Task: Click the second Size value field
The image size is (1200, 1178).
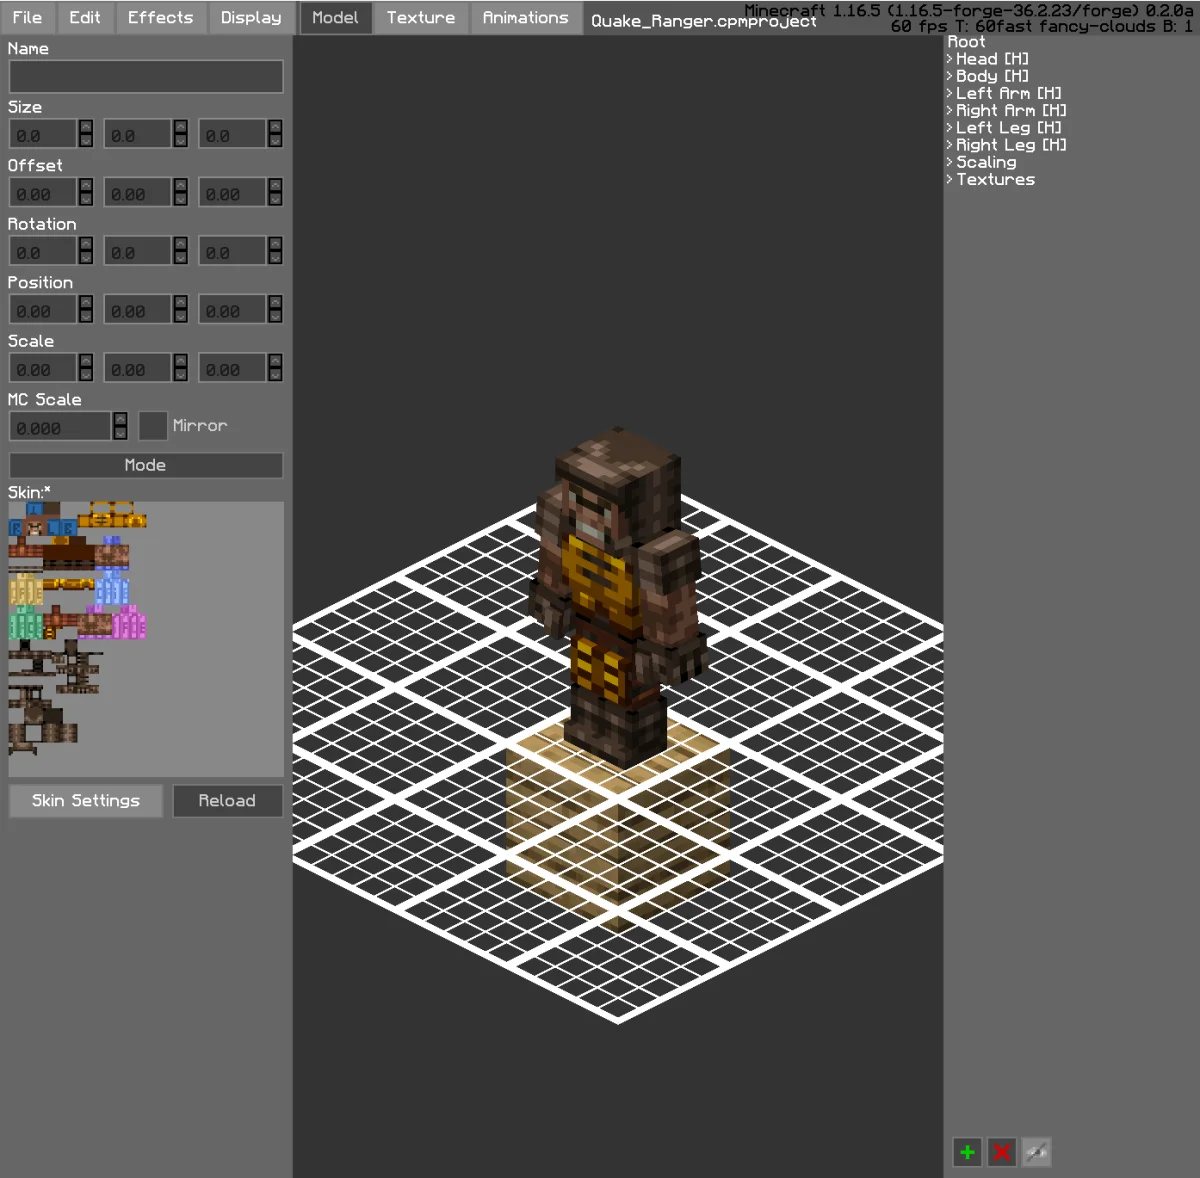Action: (x=138, y=134)
